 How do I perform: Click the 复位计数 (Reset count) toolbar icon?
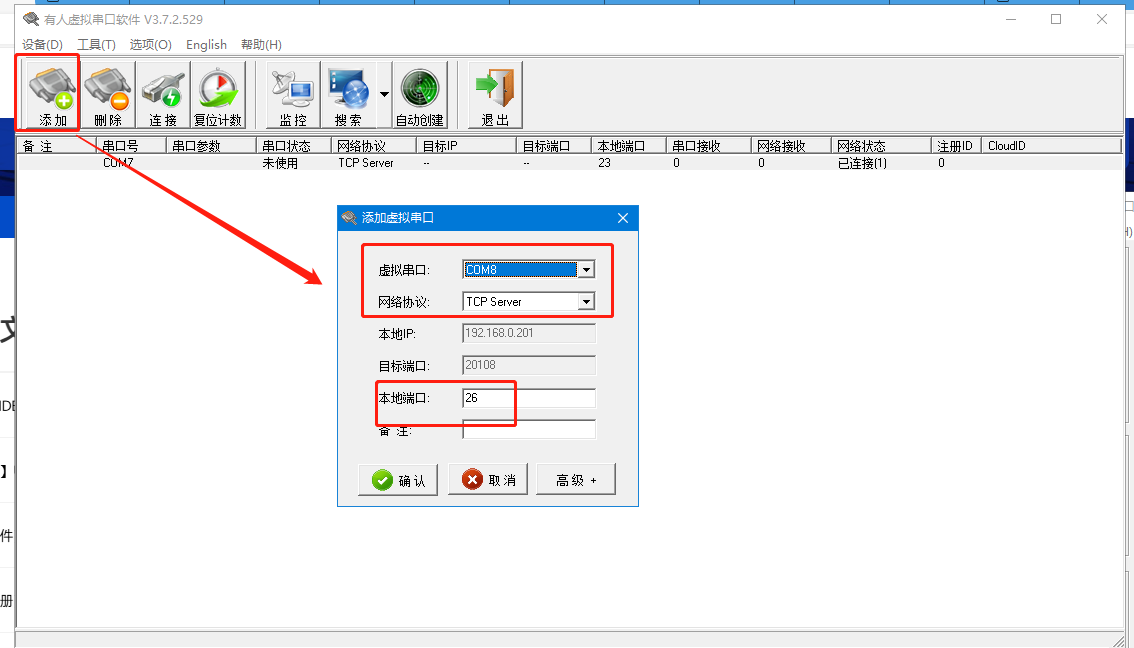[x=218, y=95]
